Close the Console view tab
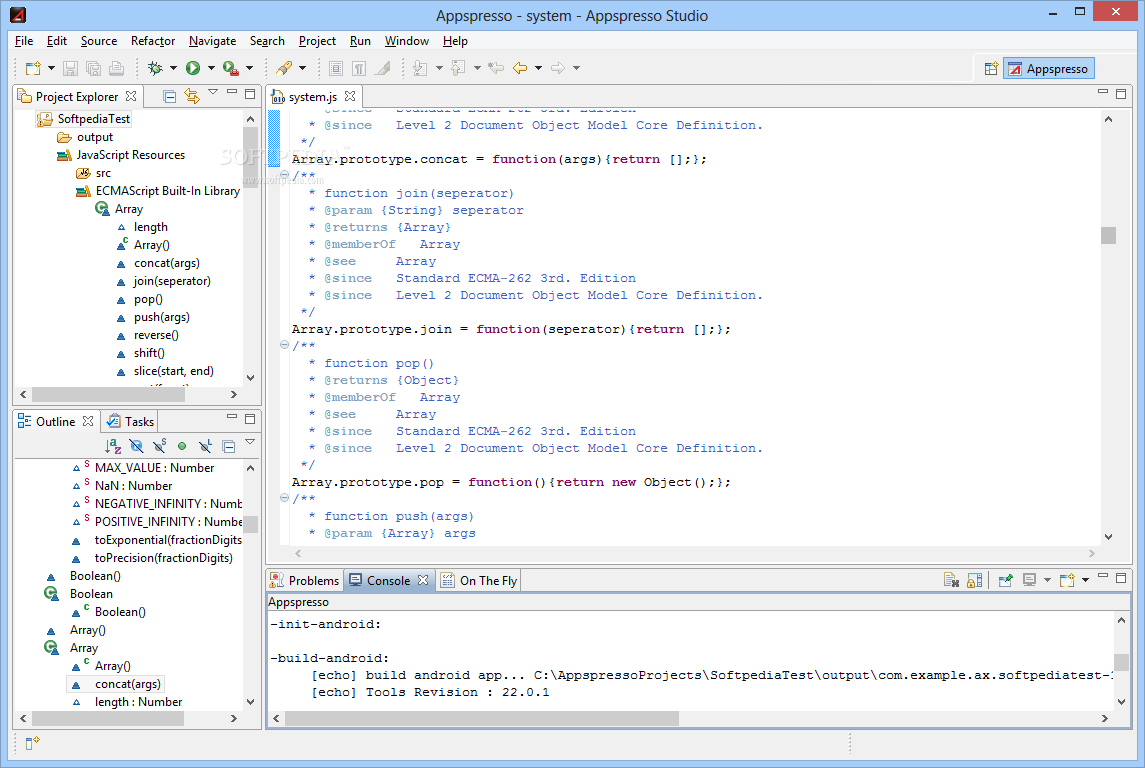The image size is (1145, 768). coord(423,580)
